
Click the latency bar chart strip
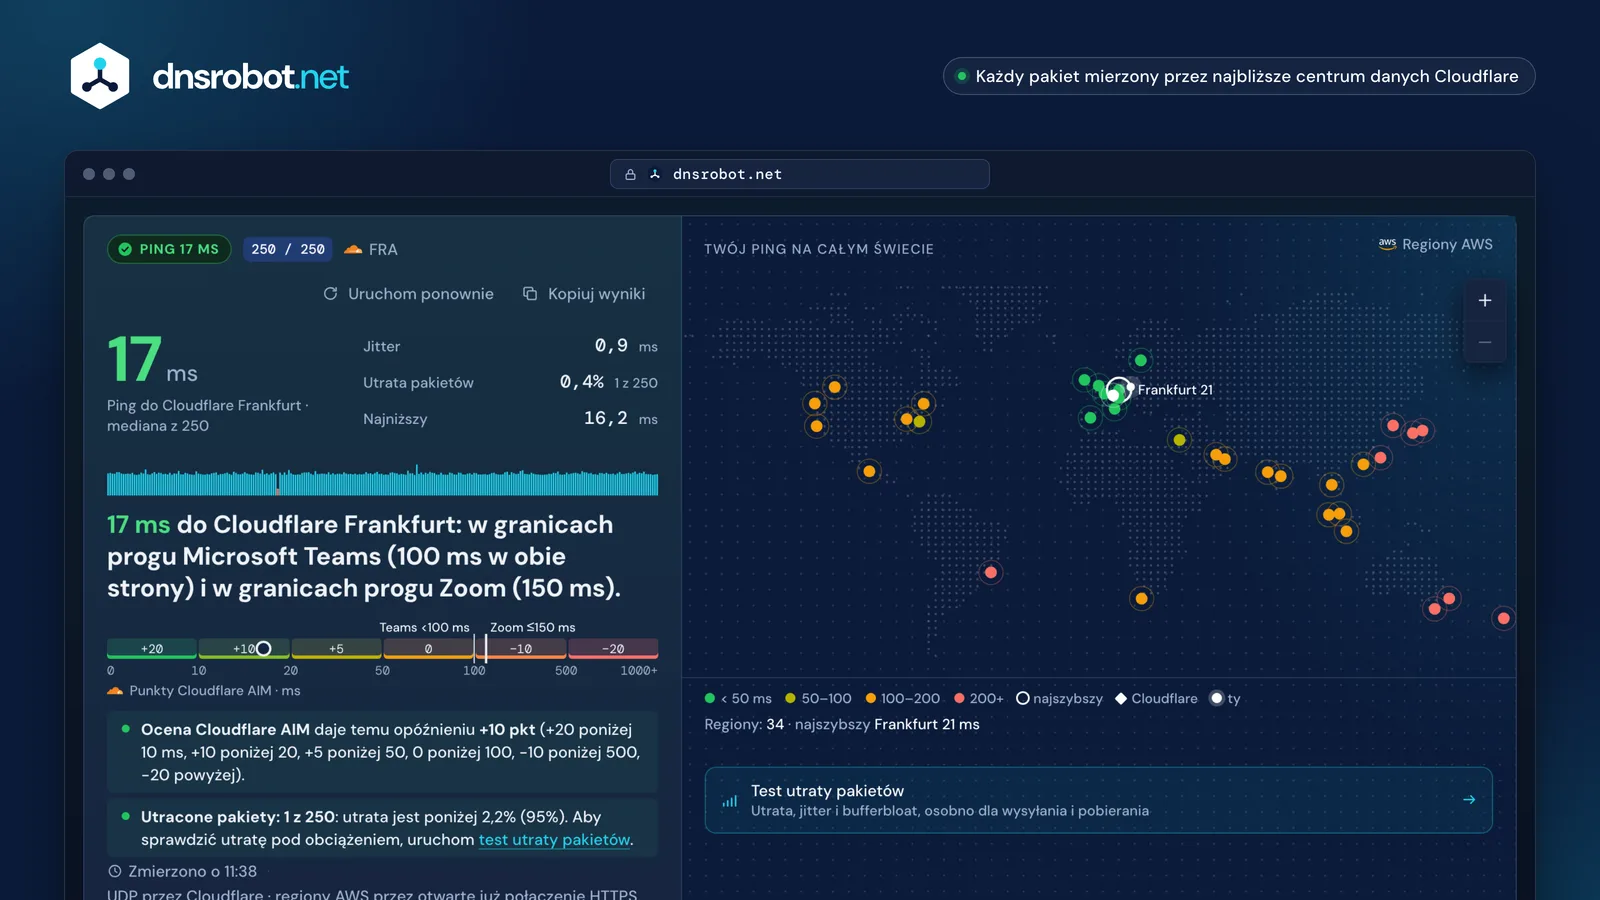point(382,481)
